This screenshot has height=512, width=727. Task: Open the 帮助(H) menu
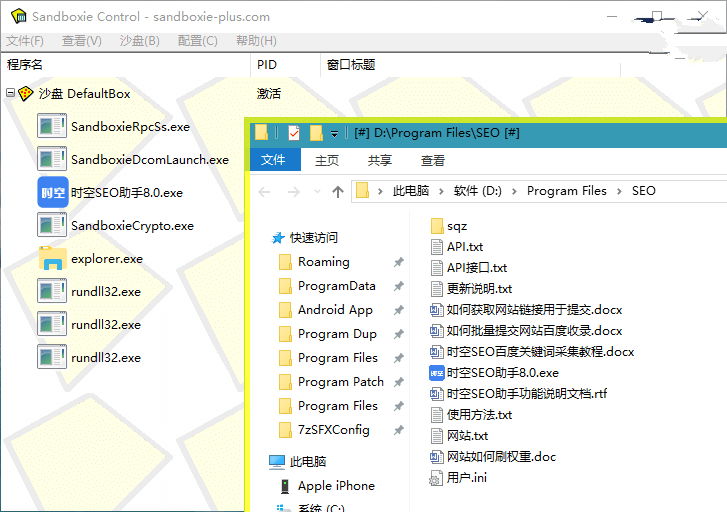point(256,41)
